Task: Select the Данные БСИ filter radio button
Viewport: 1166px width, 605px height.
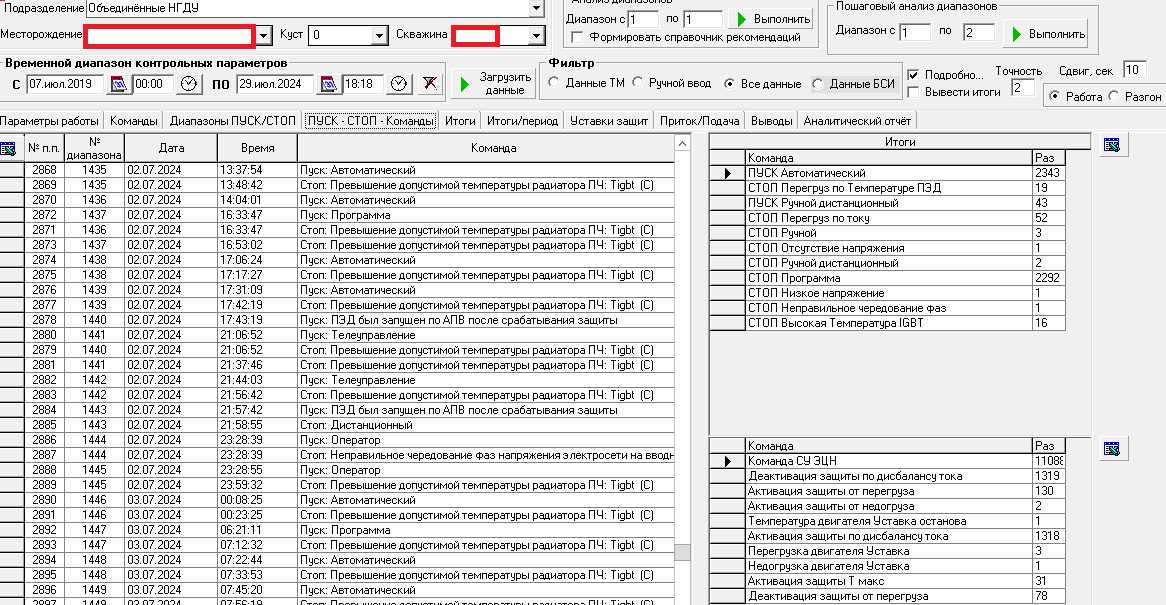Action: pyautogui.click(x=818, y=83)
